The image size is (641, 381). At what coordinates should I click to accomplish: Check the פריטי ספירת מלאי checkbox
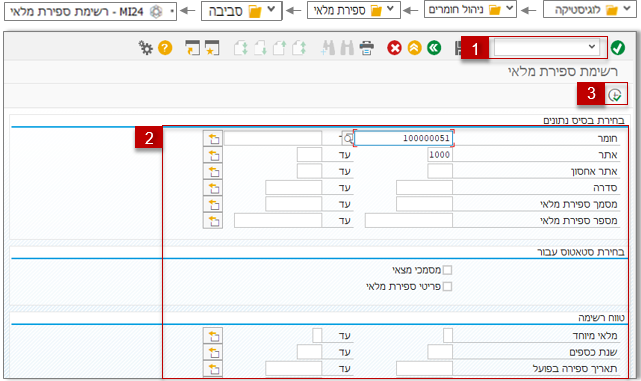(x=448, y=286)
